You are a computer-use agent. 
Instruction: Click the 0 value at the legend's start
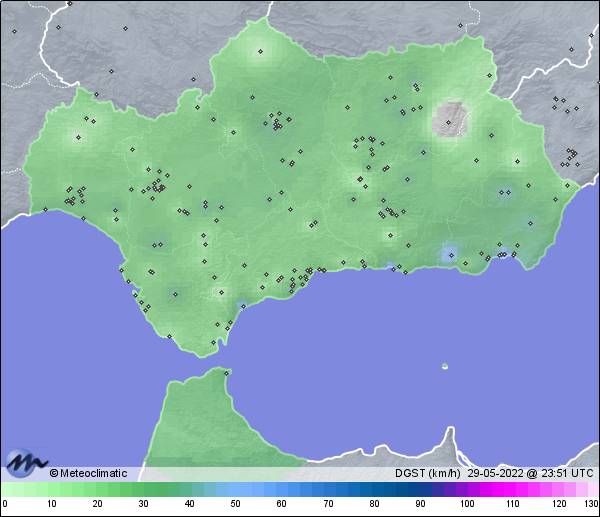[5, 504]
